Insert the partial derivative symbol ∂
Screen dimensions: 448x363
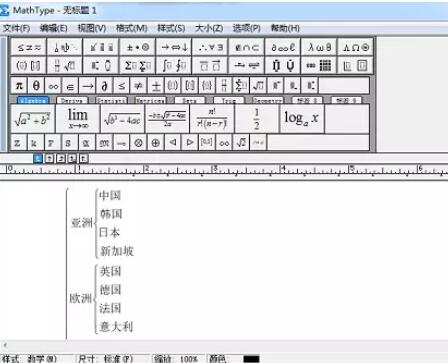coord(105,86)
